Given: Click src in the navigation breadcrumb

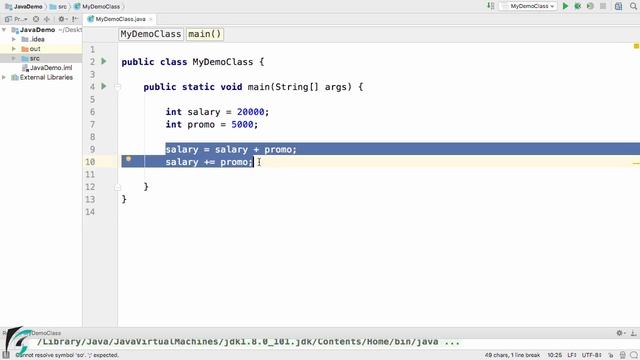Looking at the screenshot, I should [58, 7].
